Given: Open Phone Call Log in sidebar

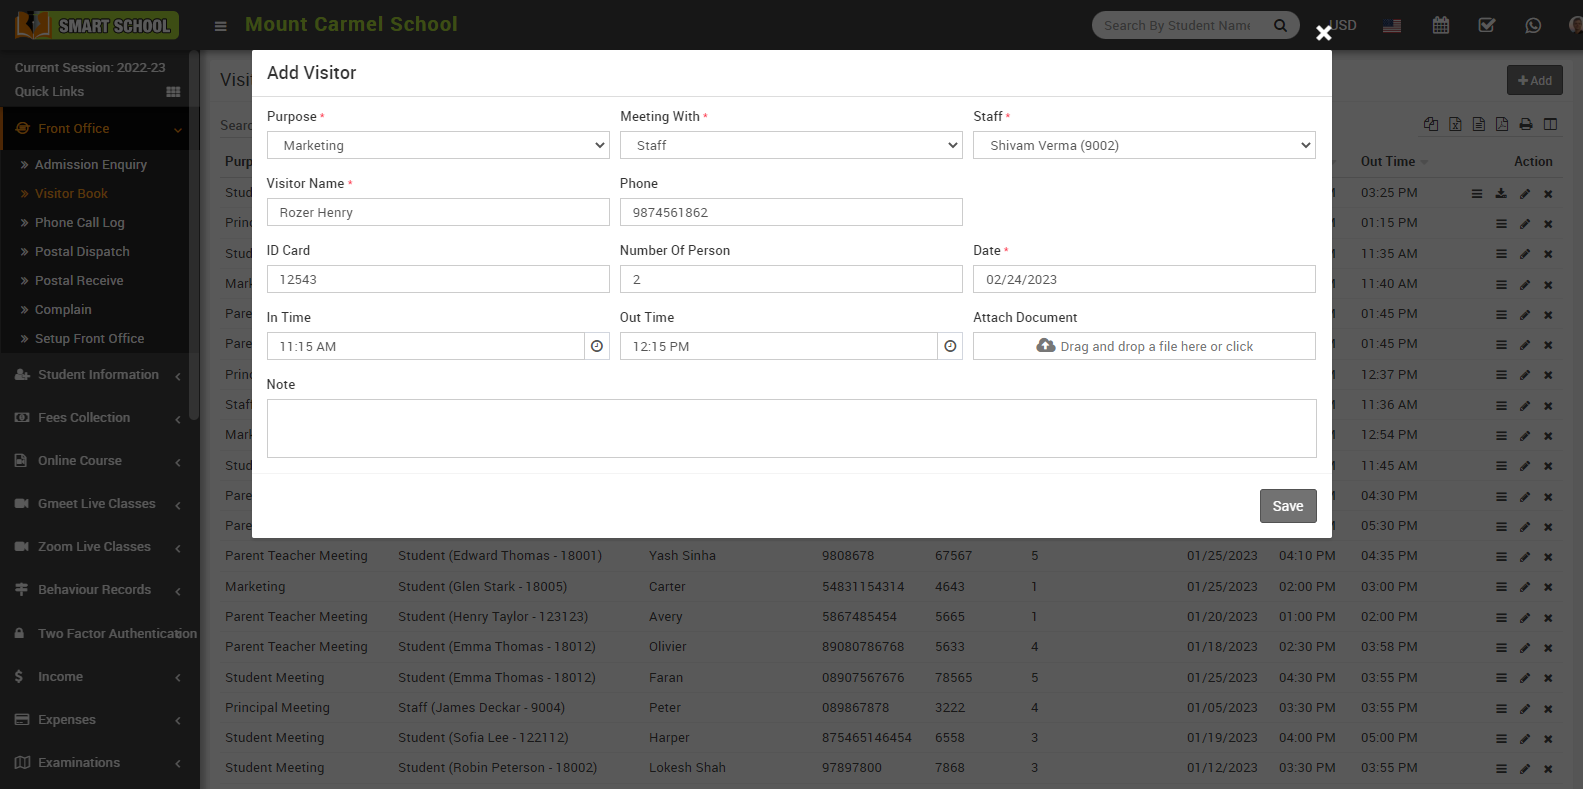Looking at the screenshot, I should coord(80,223).
